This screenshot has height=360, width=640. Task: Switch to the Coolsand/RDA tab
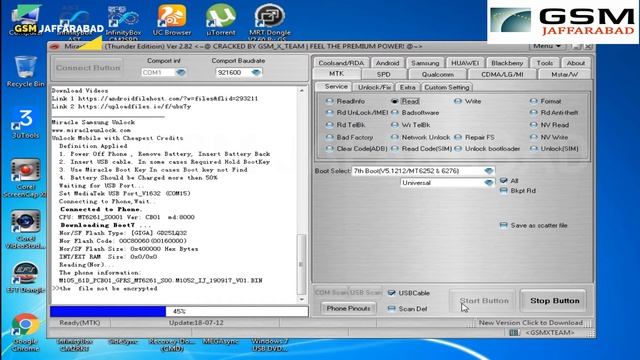click(x=341, y=63)
